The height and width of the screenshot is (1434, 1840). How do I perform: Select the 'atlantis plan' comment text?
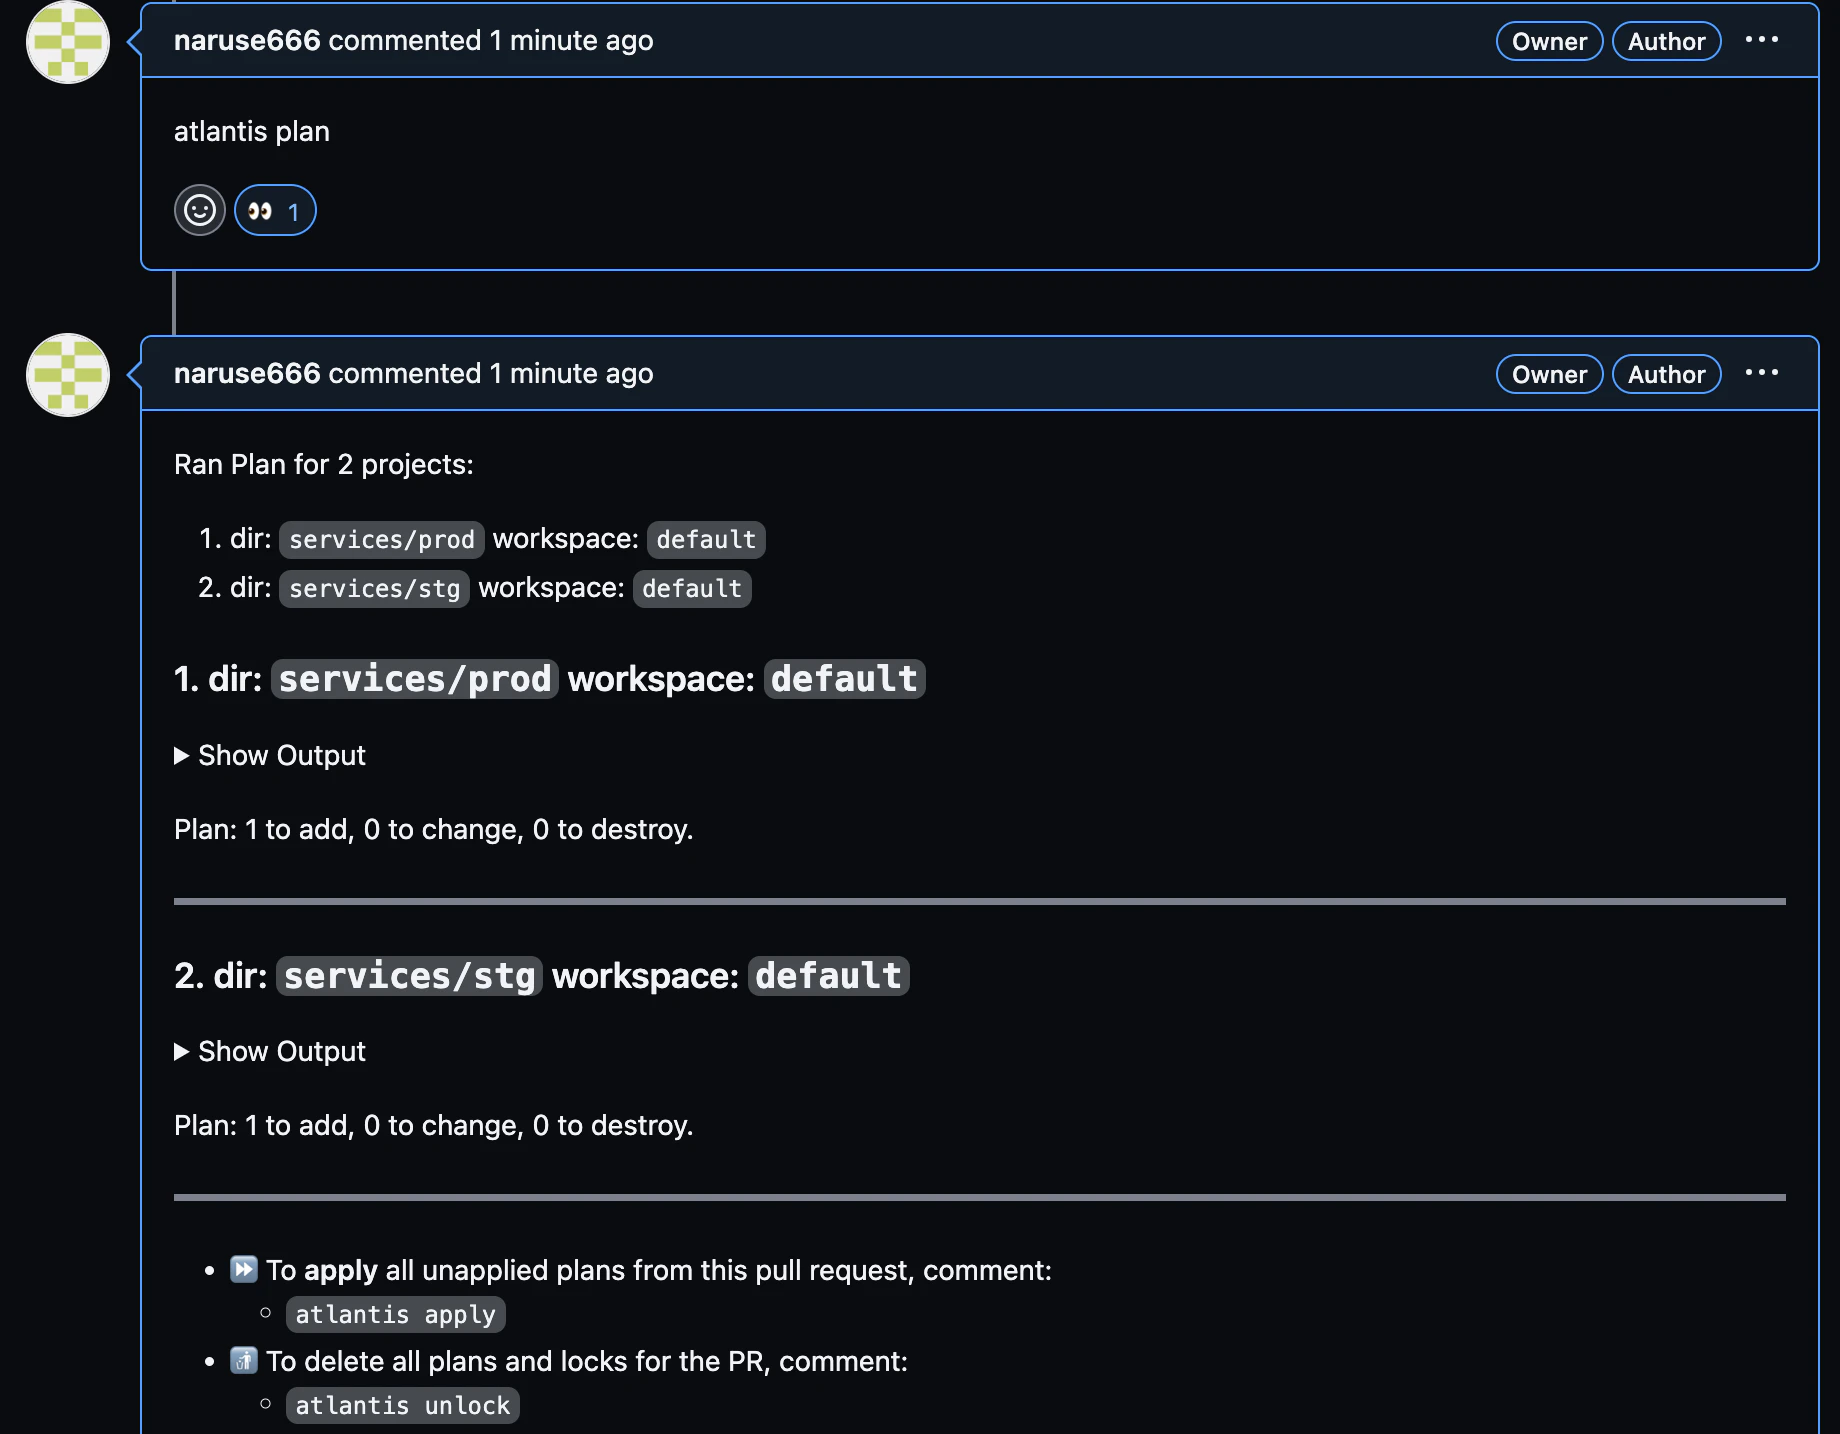click(x=252, y=131)
